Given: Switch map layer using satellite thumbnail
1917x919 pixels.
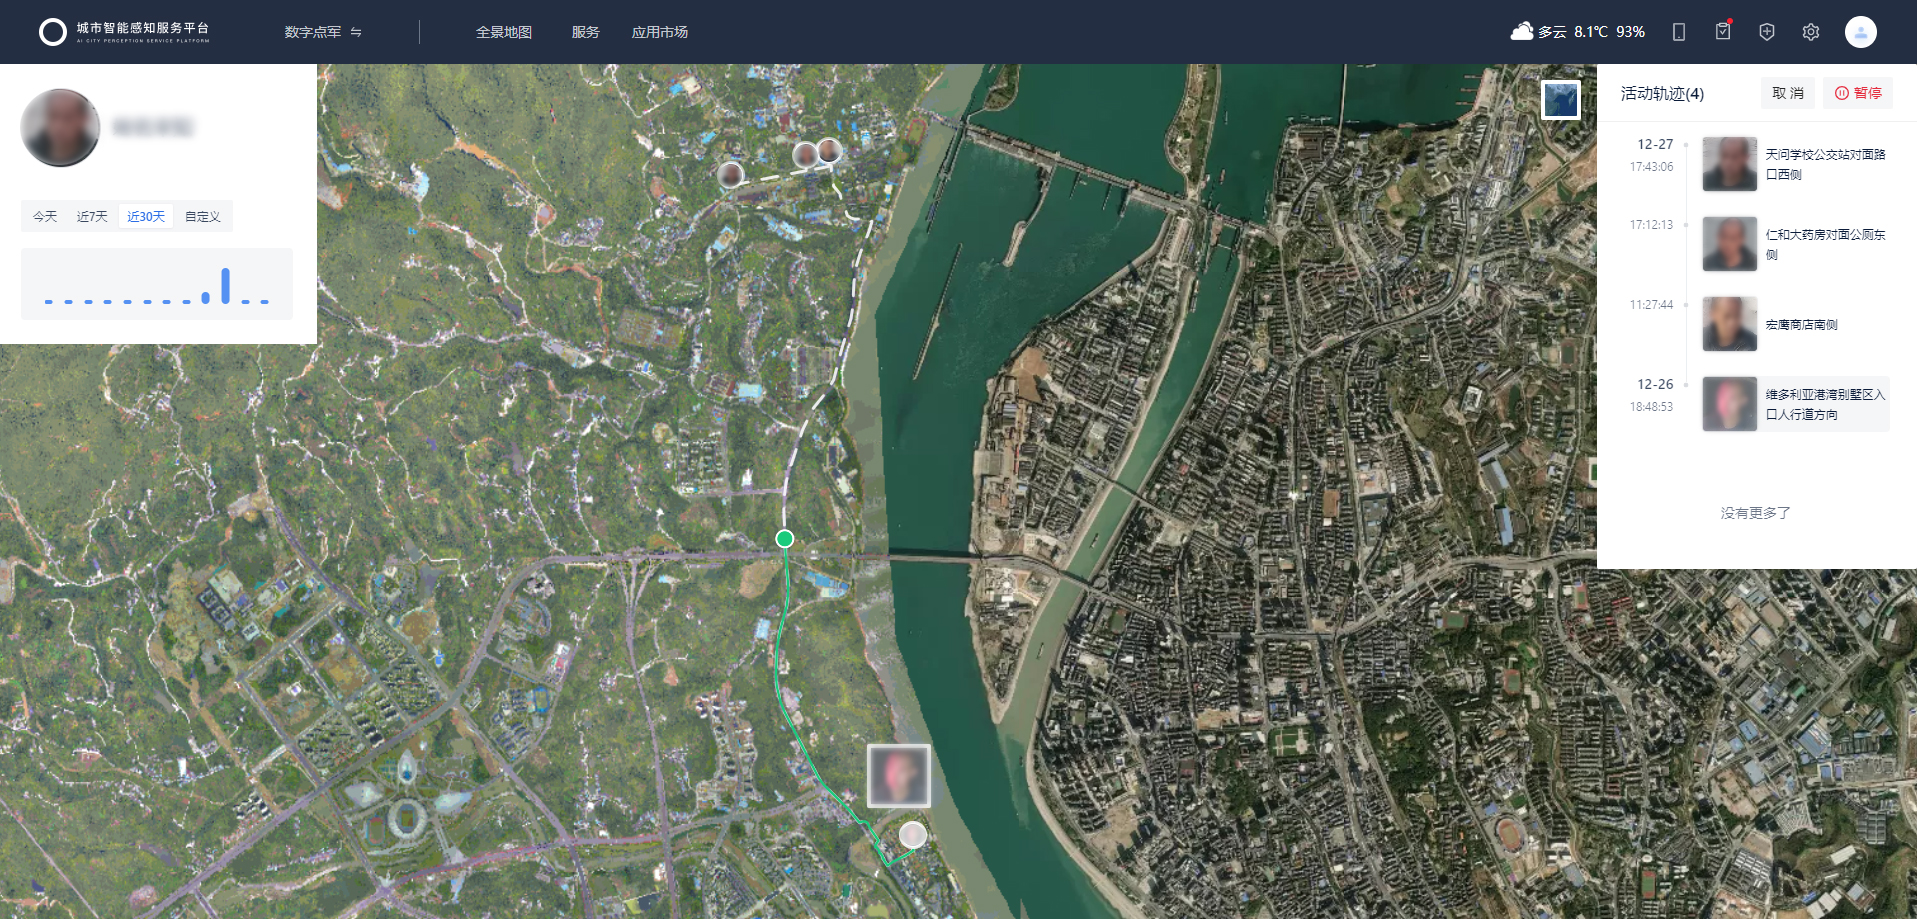Looking at the screenshot, I should point(1560,100).
